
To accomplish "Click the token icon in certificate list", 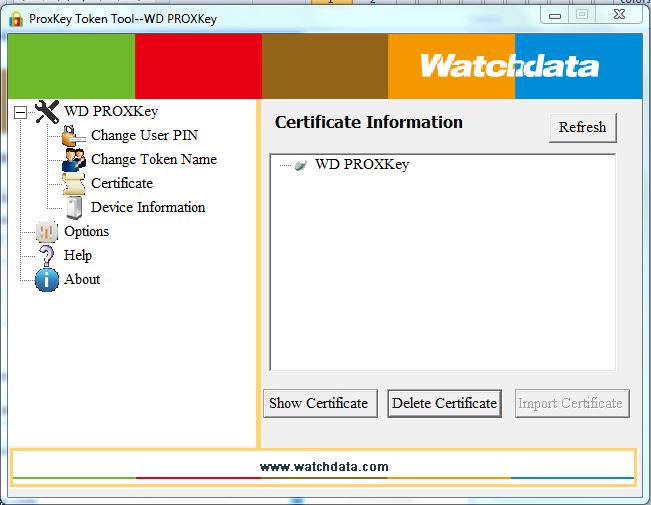I will pyautogui.click(x=301, y=165).
